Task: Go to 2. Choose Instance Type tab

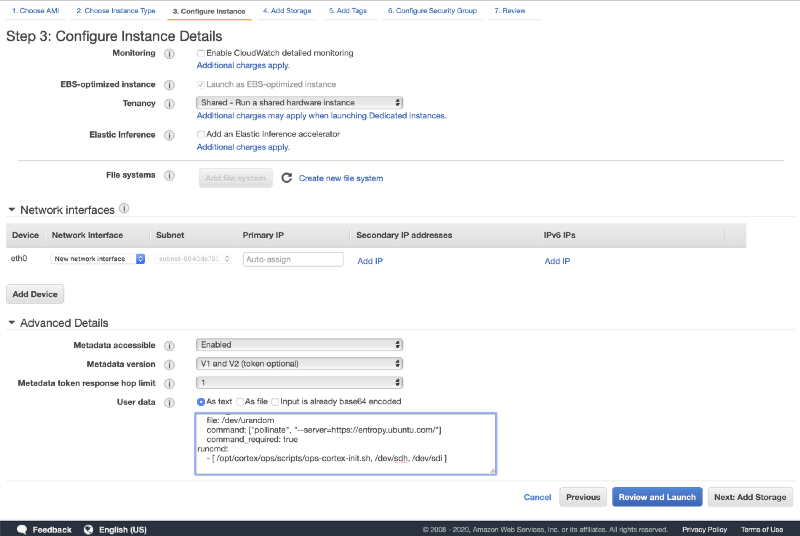Action: pyautogui.click(x=116, y=11)
